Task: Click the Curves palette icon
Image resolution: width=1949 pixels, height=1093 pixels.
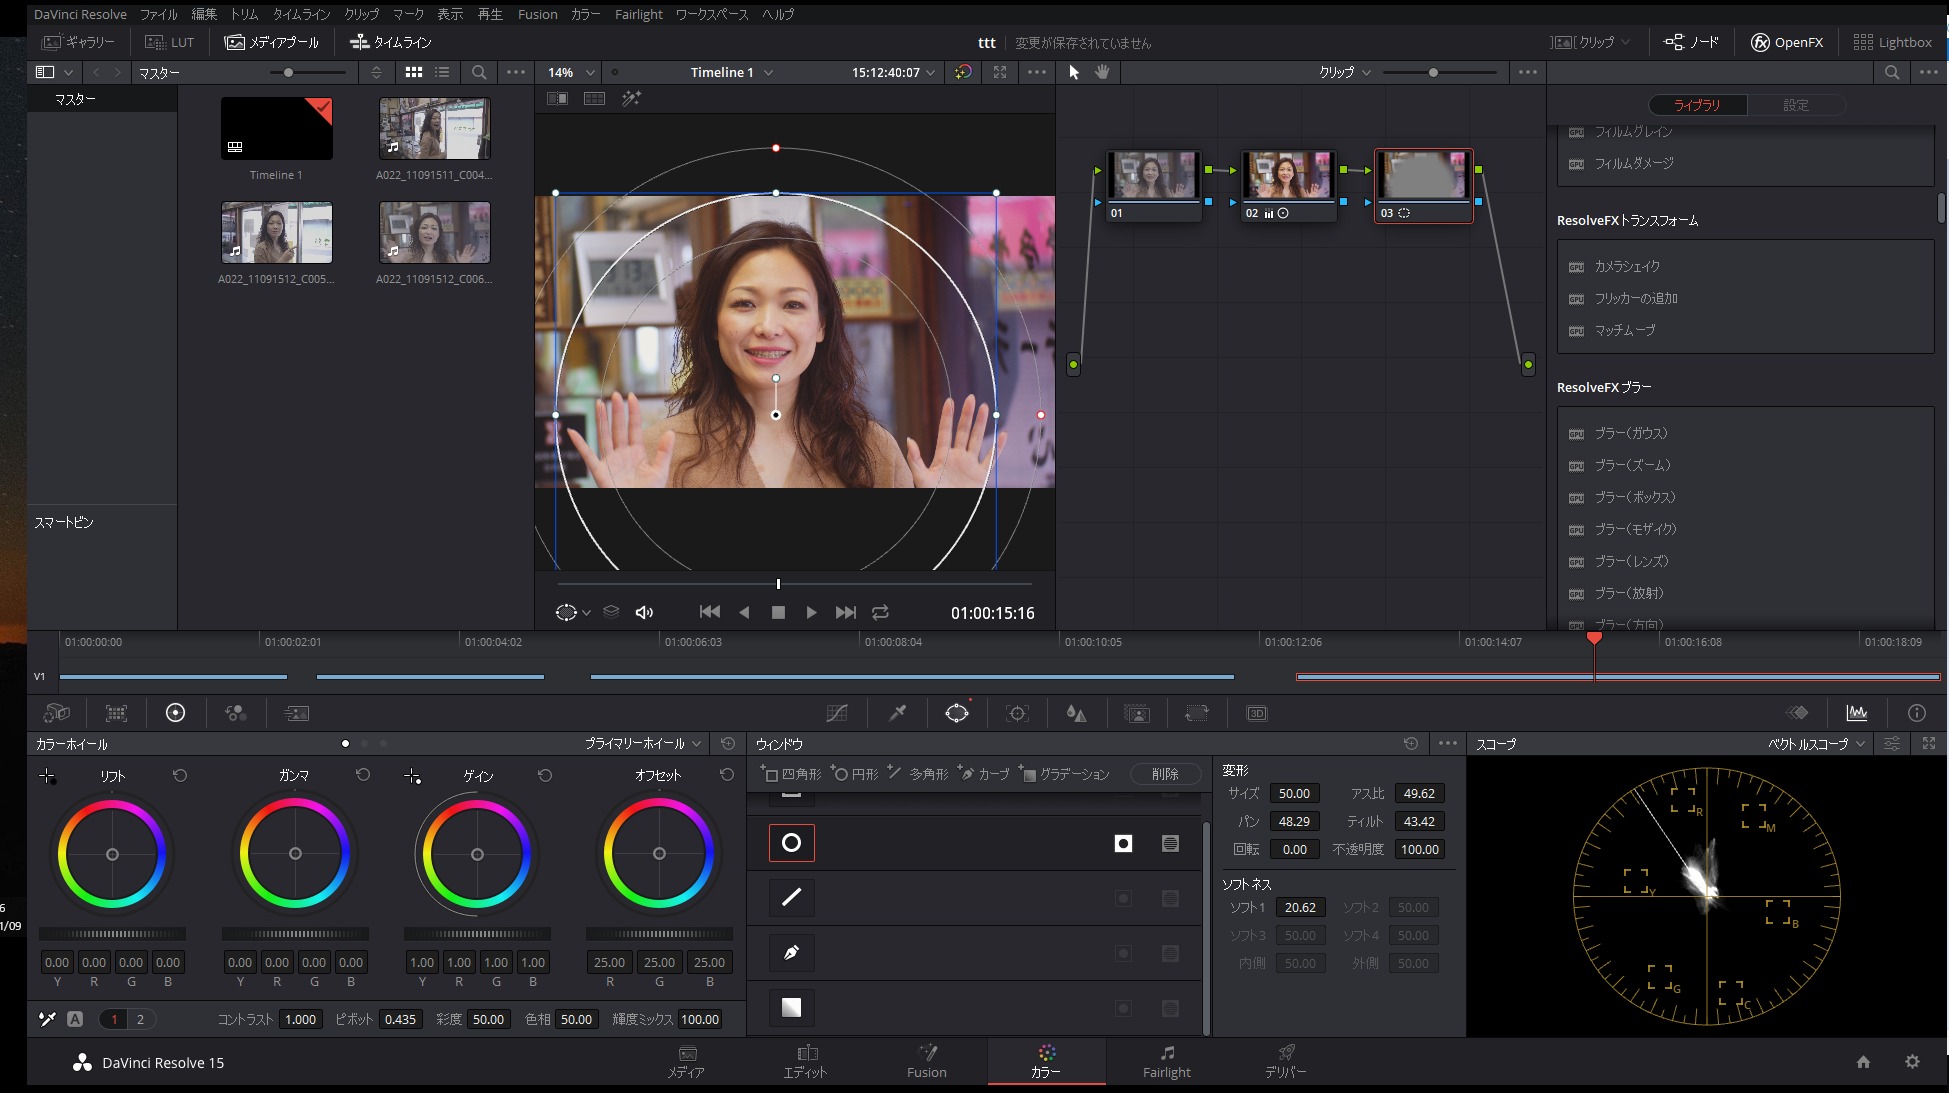Action: (837, 713)
